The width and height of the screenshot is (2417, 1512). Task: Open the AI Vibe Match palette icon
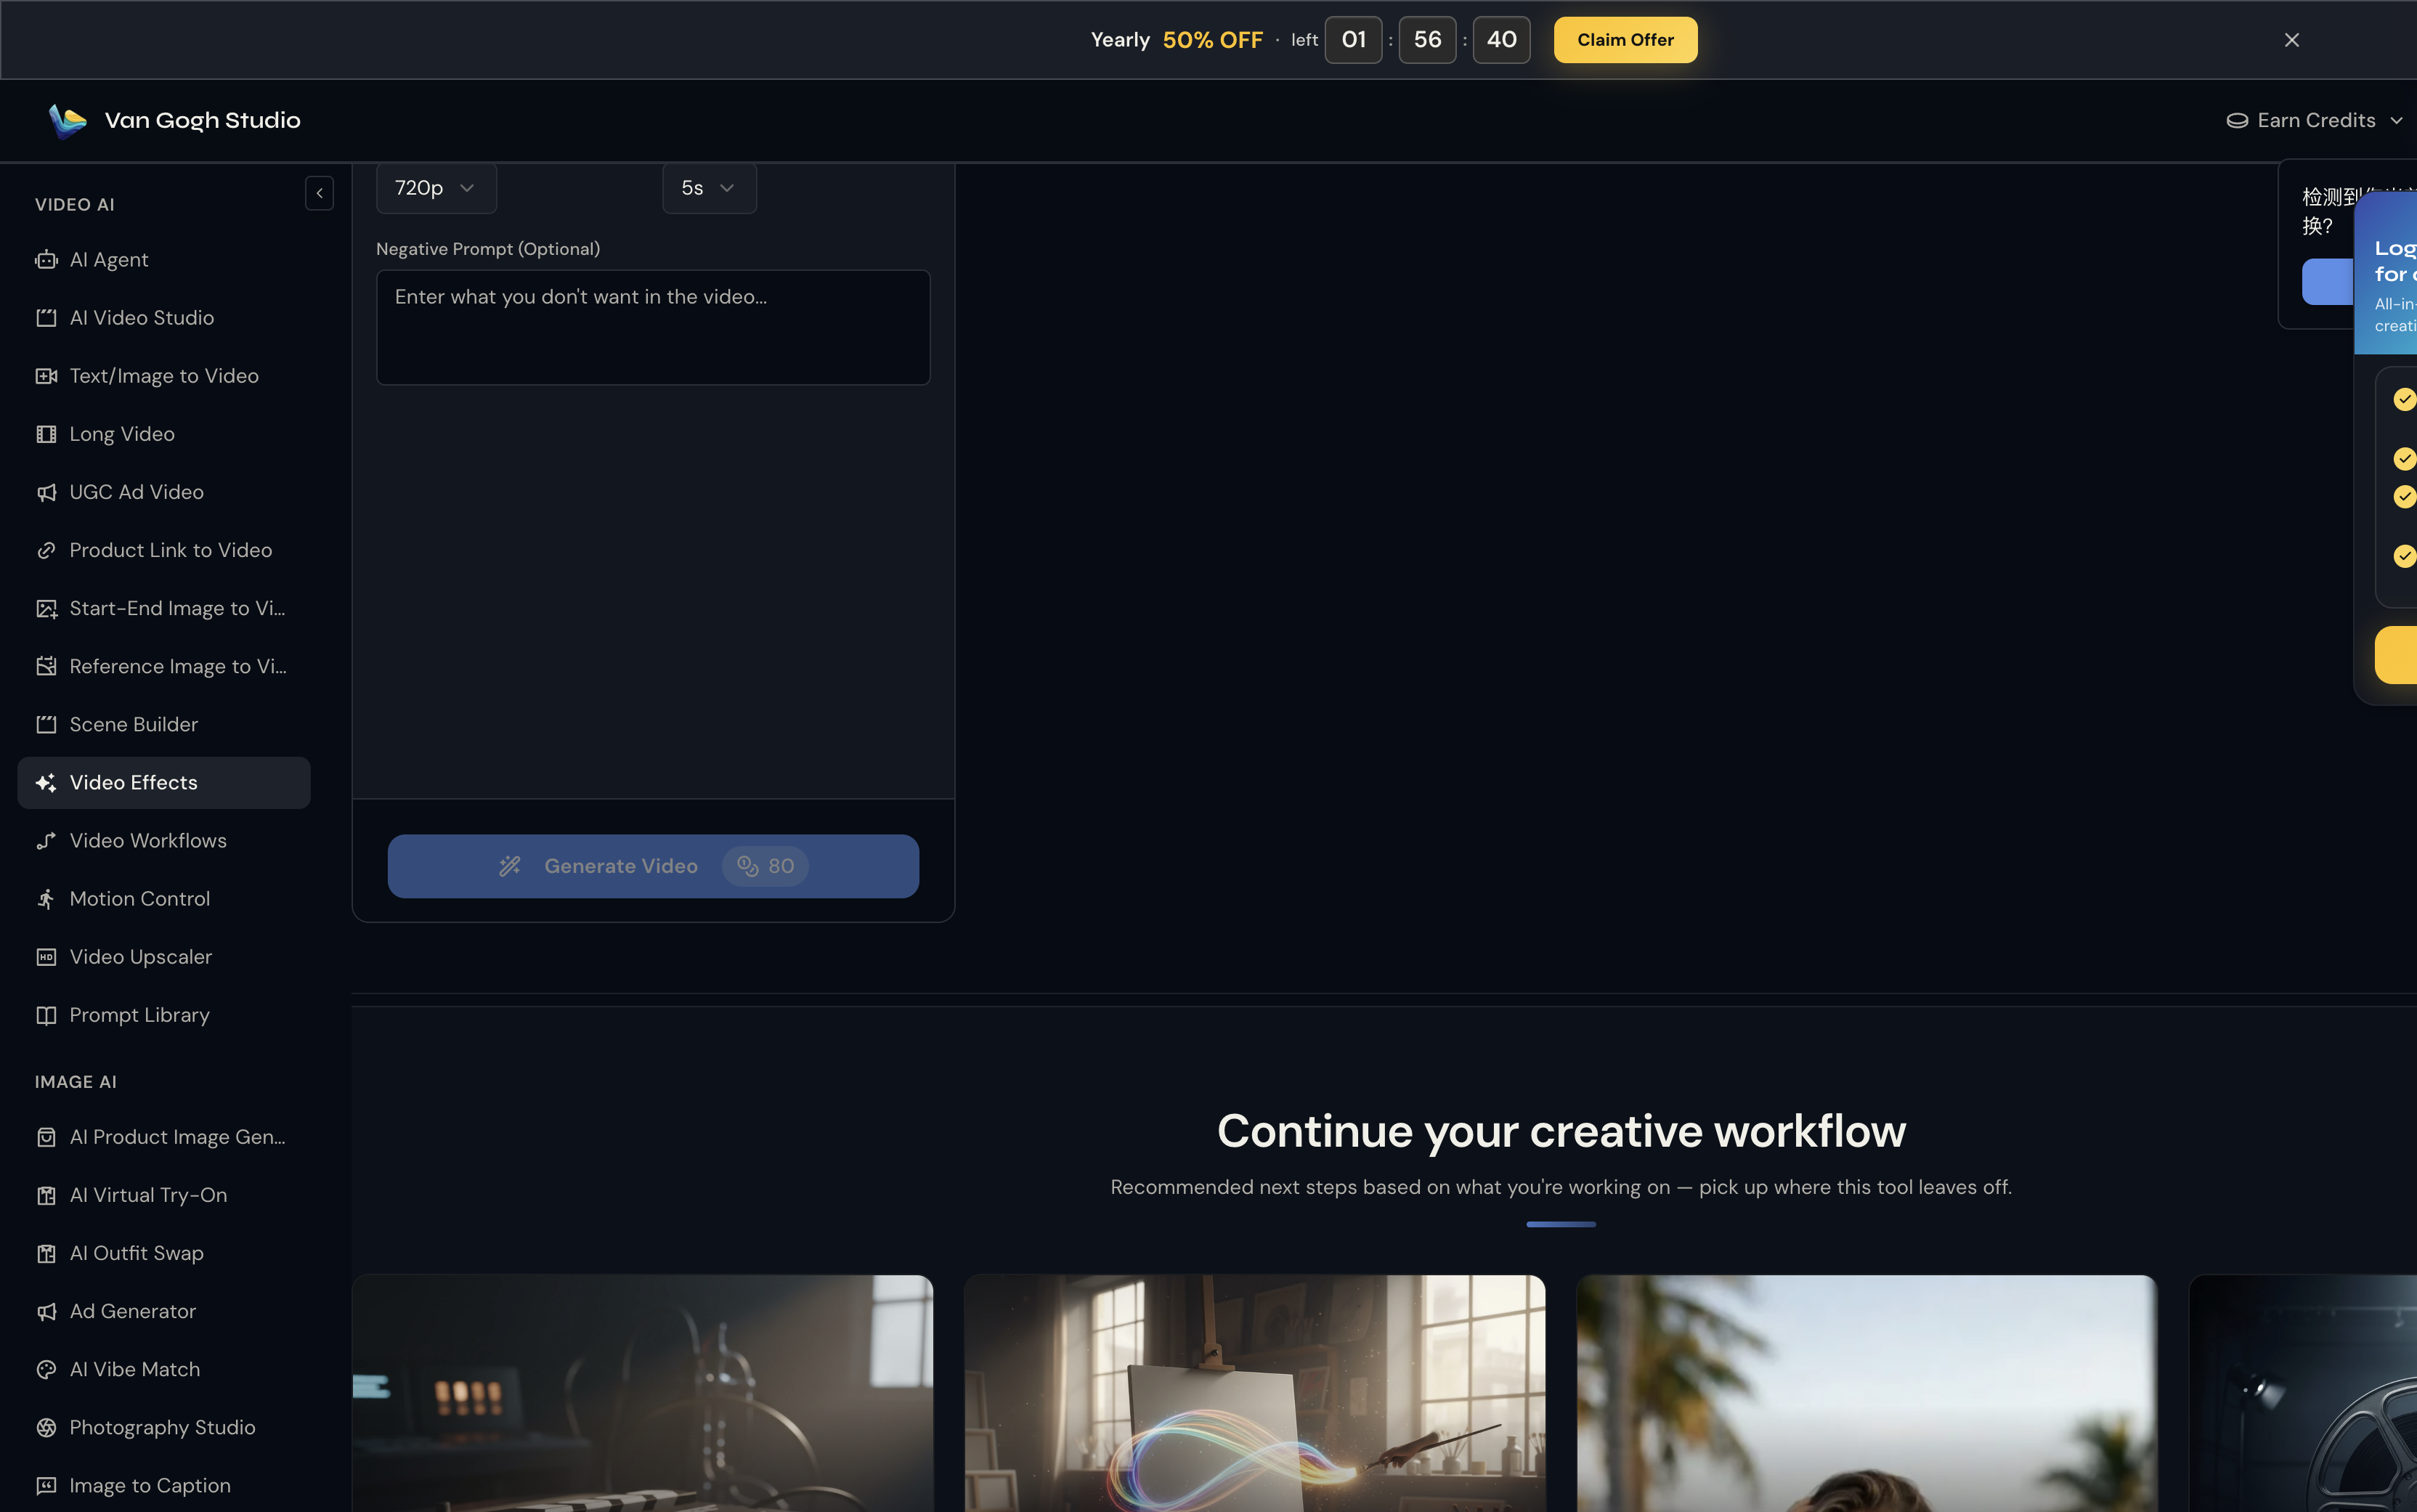point(46,1369)
